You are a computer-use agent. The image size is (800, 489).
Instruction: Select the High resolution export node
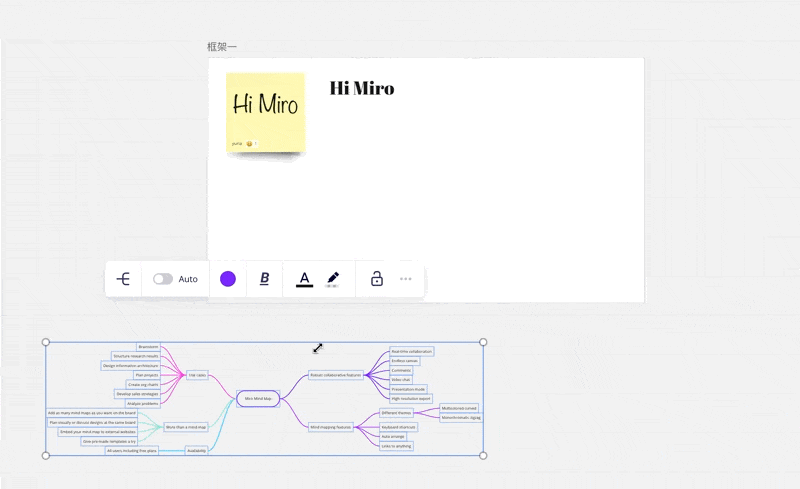(411, 399)
